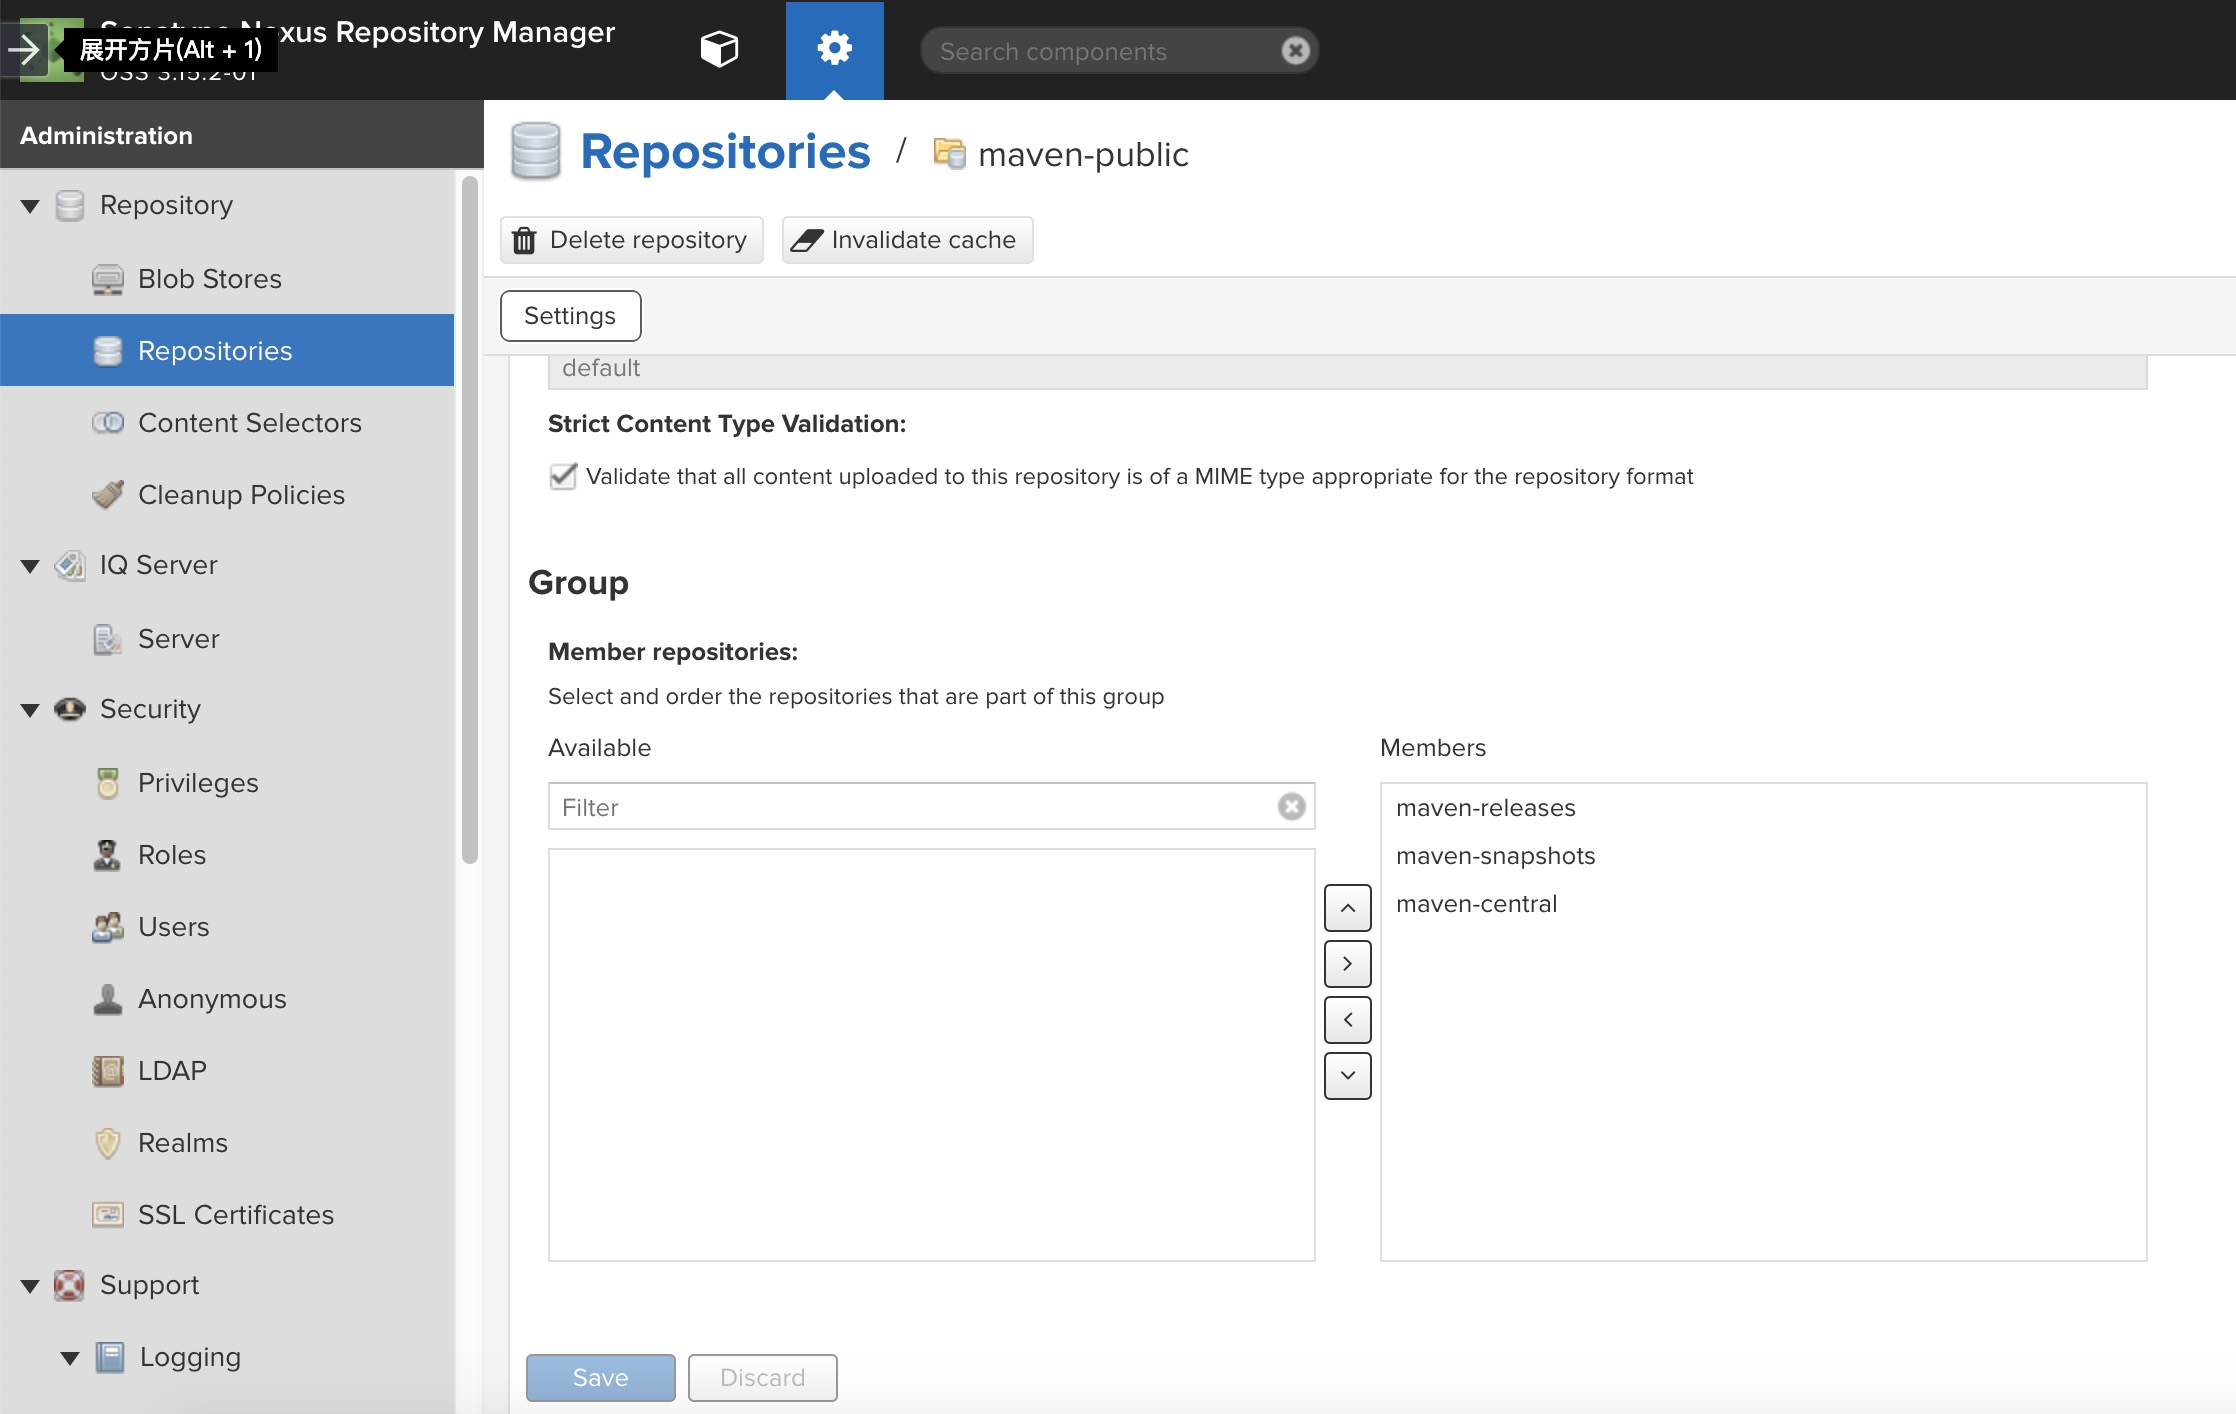
Task: Collapse the Support tree section
Action: coord(30,1286)
